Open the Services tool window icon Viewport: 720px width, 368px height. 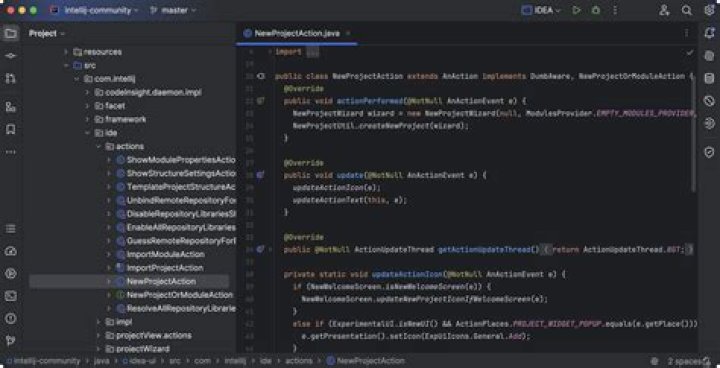point(11,251)
